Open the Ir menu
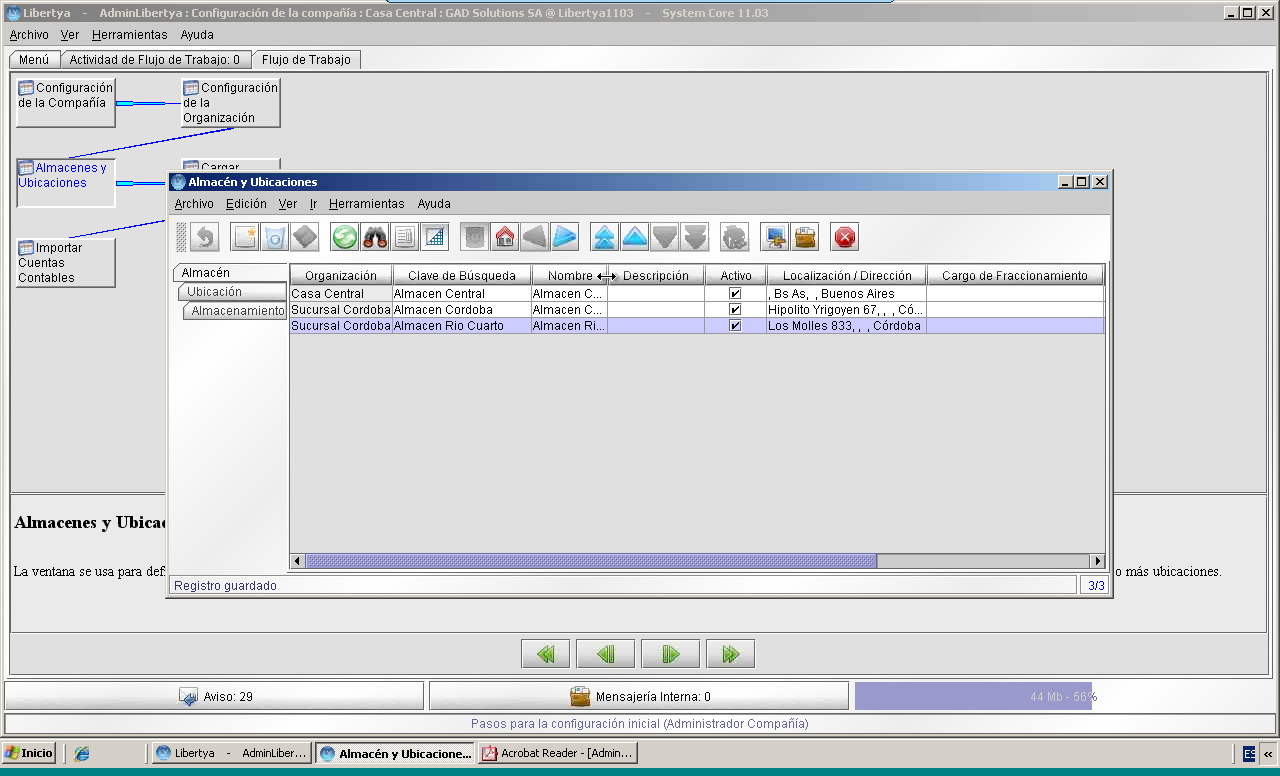Viewport: 1280px width, 776px height. point(313,204)
